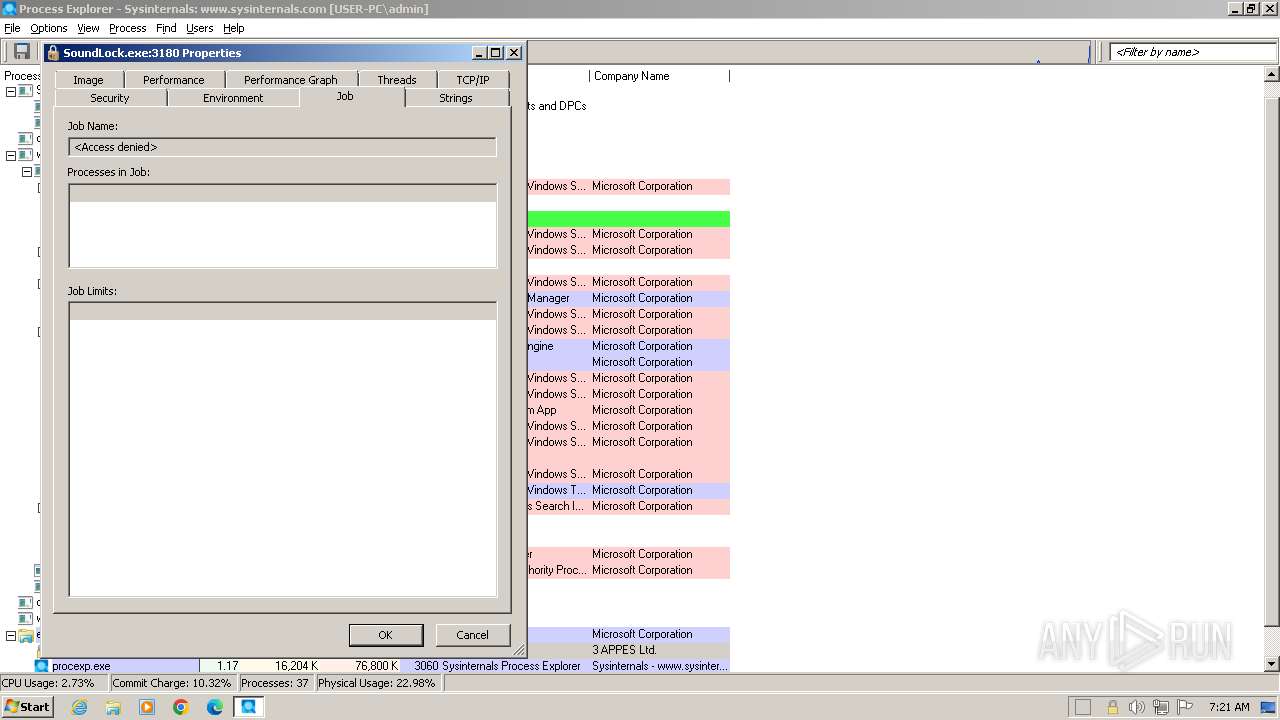1280x720 pixels.
Task: Open the Action Center flag tray icon
Action: (1185, 707)
